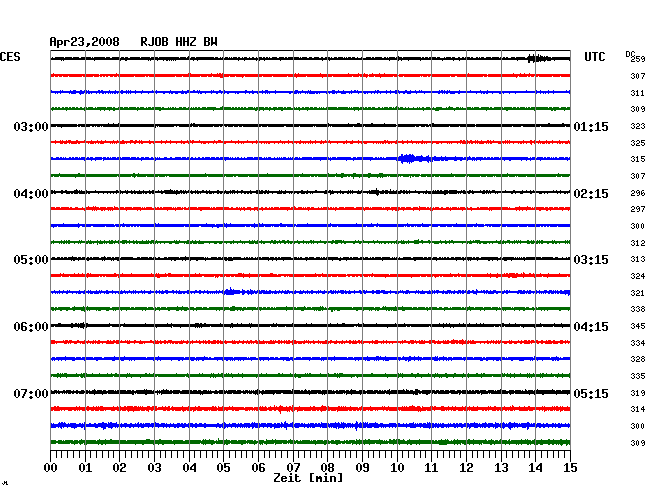Click the DC value 312

click(x=638, y=243)
